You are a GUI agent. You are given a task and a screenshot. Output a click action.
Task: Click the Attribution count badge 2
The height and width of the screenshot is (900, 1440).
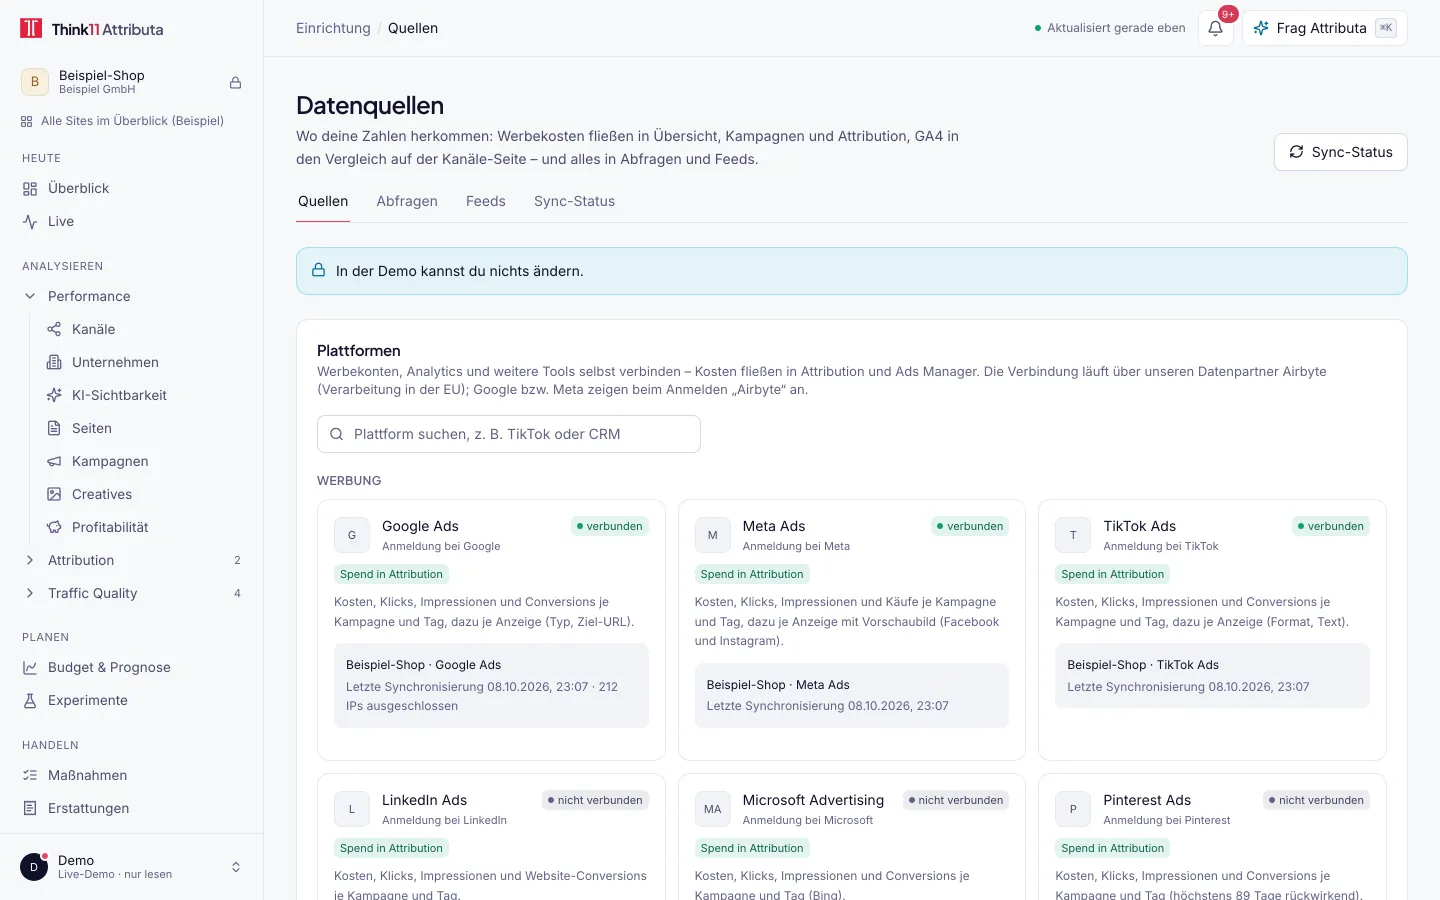click(237, 560)
